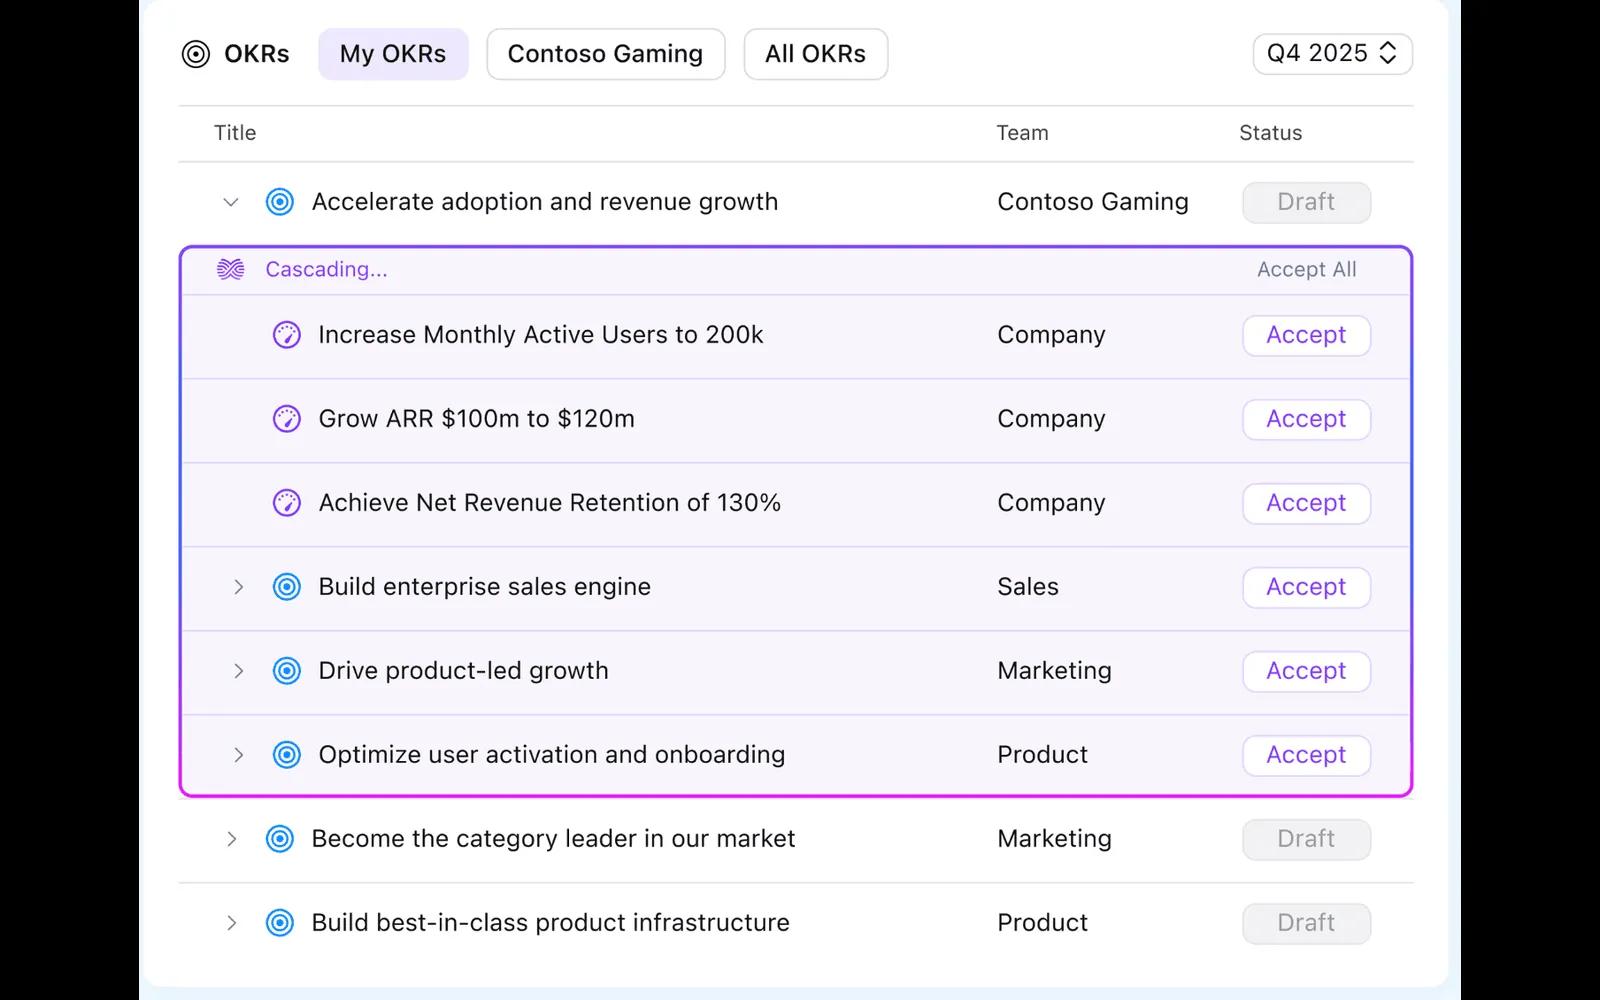Accept the Drive product-led growth suggestion

click(x=1306, y=671)
